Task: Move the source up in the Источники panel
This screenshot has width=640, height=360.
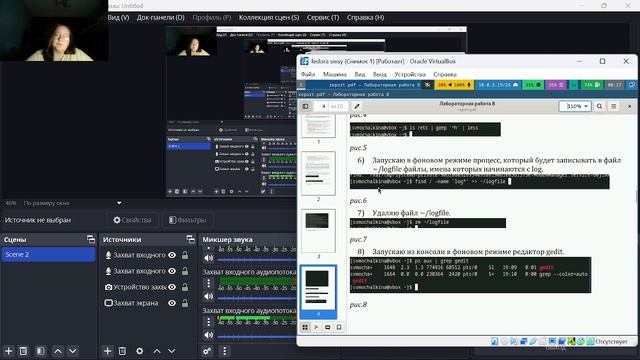Action: click(157, 351)
